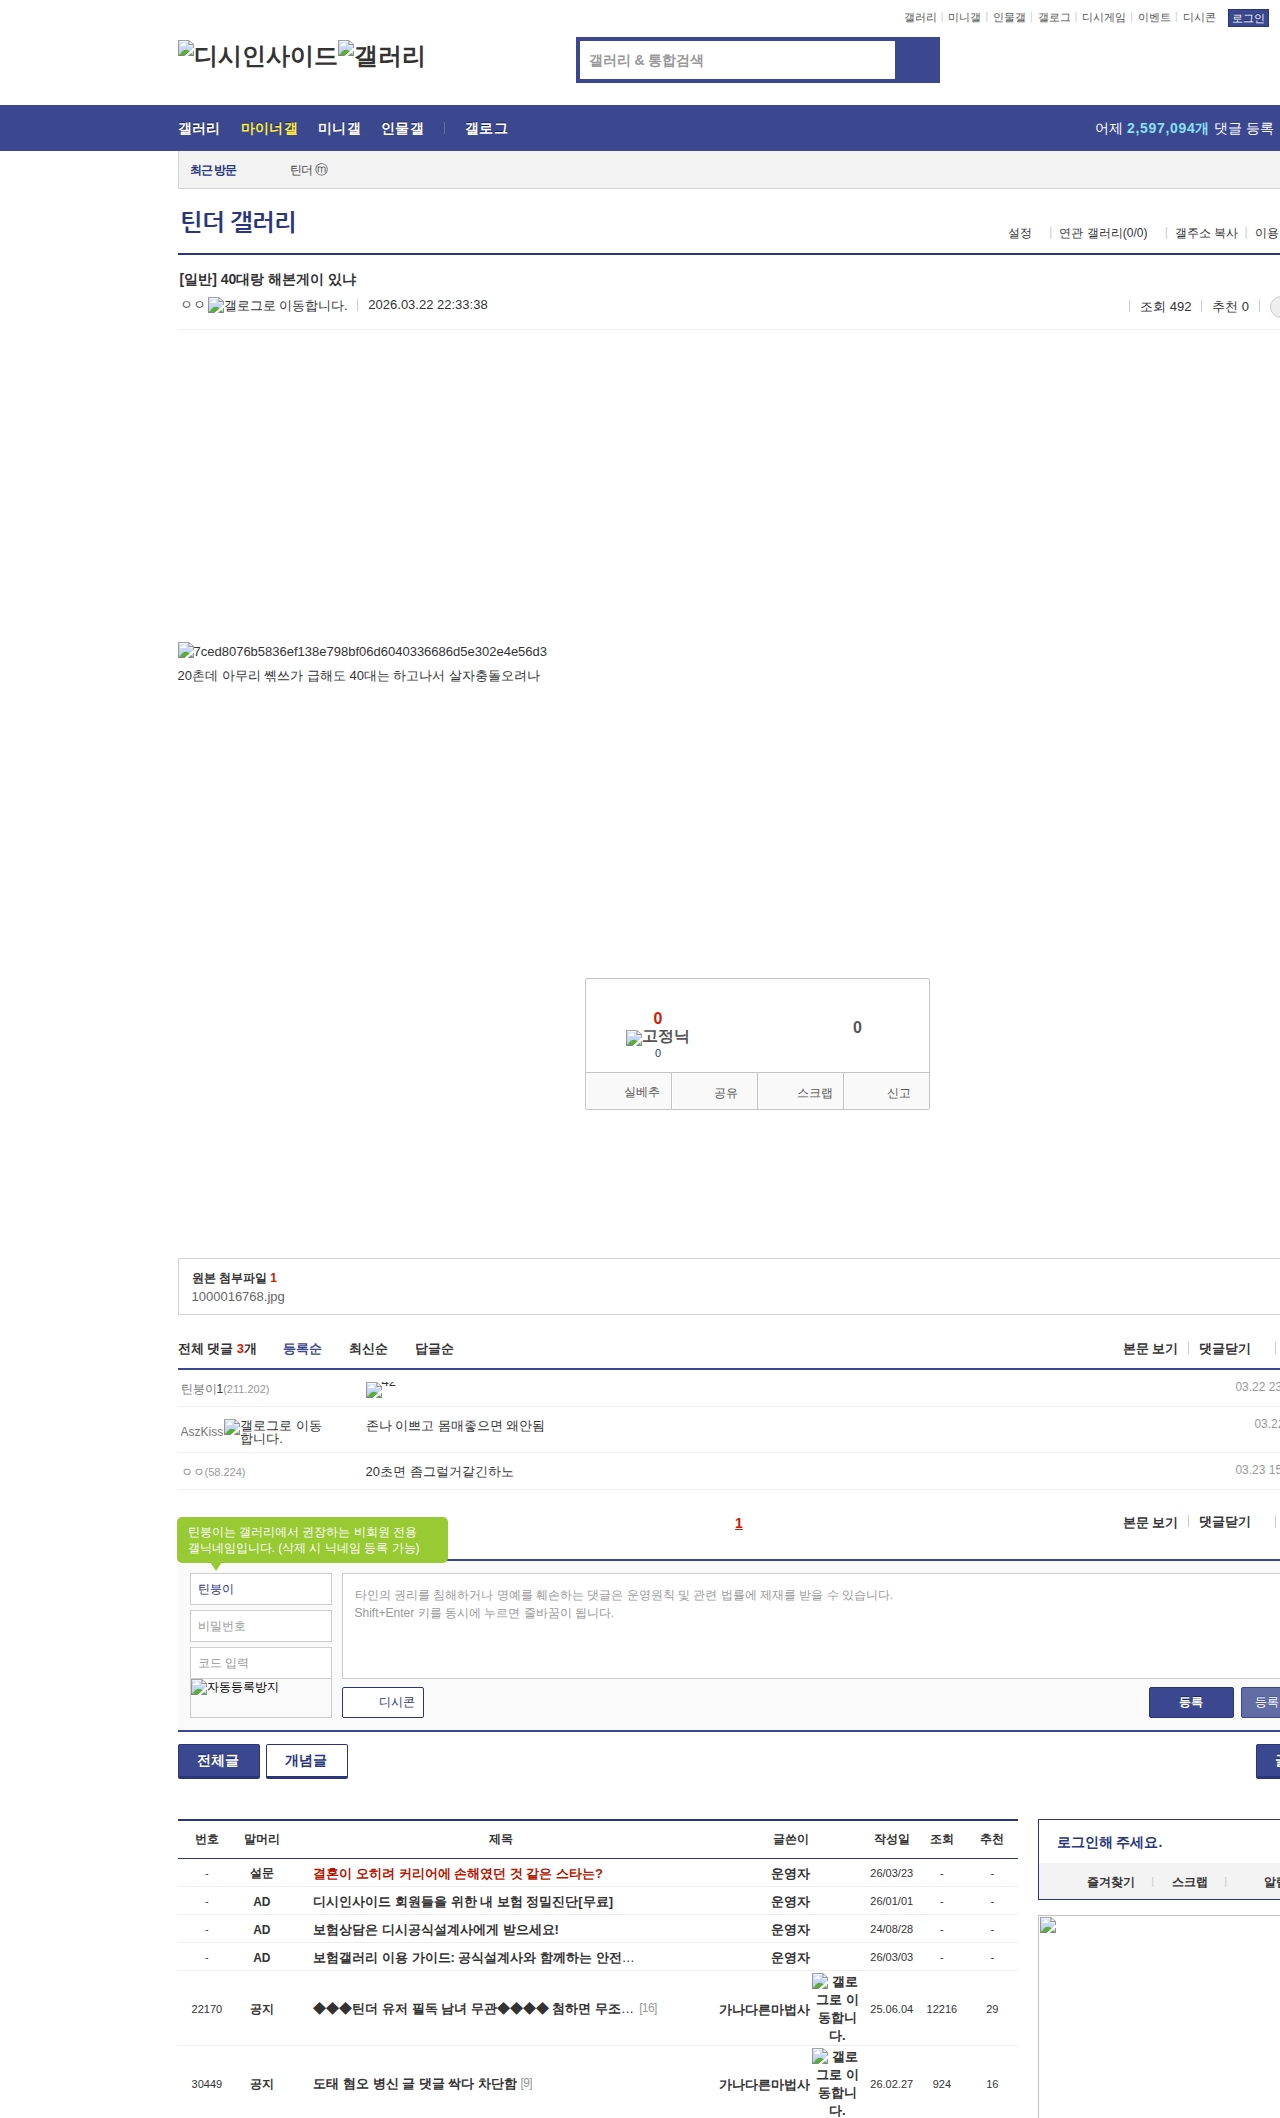
Task: Click the 자동등록방지 captcha image
Action: pos(235,1687)
